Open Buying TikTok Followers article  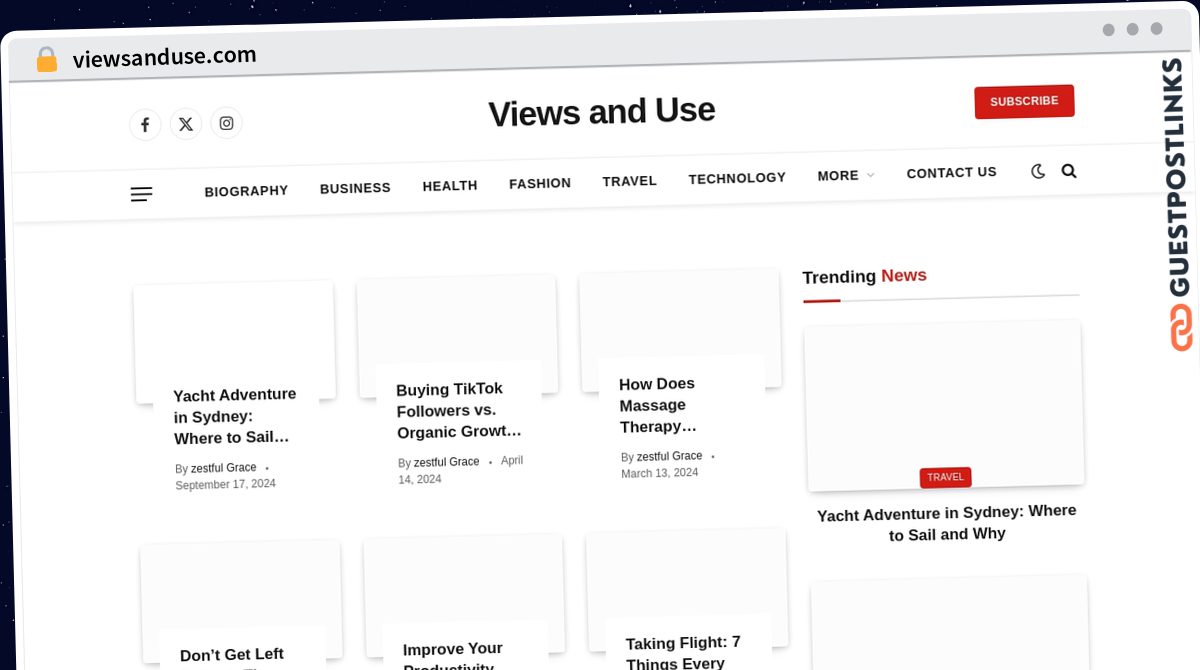tap(459, 410)
